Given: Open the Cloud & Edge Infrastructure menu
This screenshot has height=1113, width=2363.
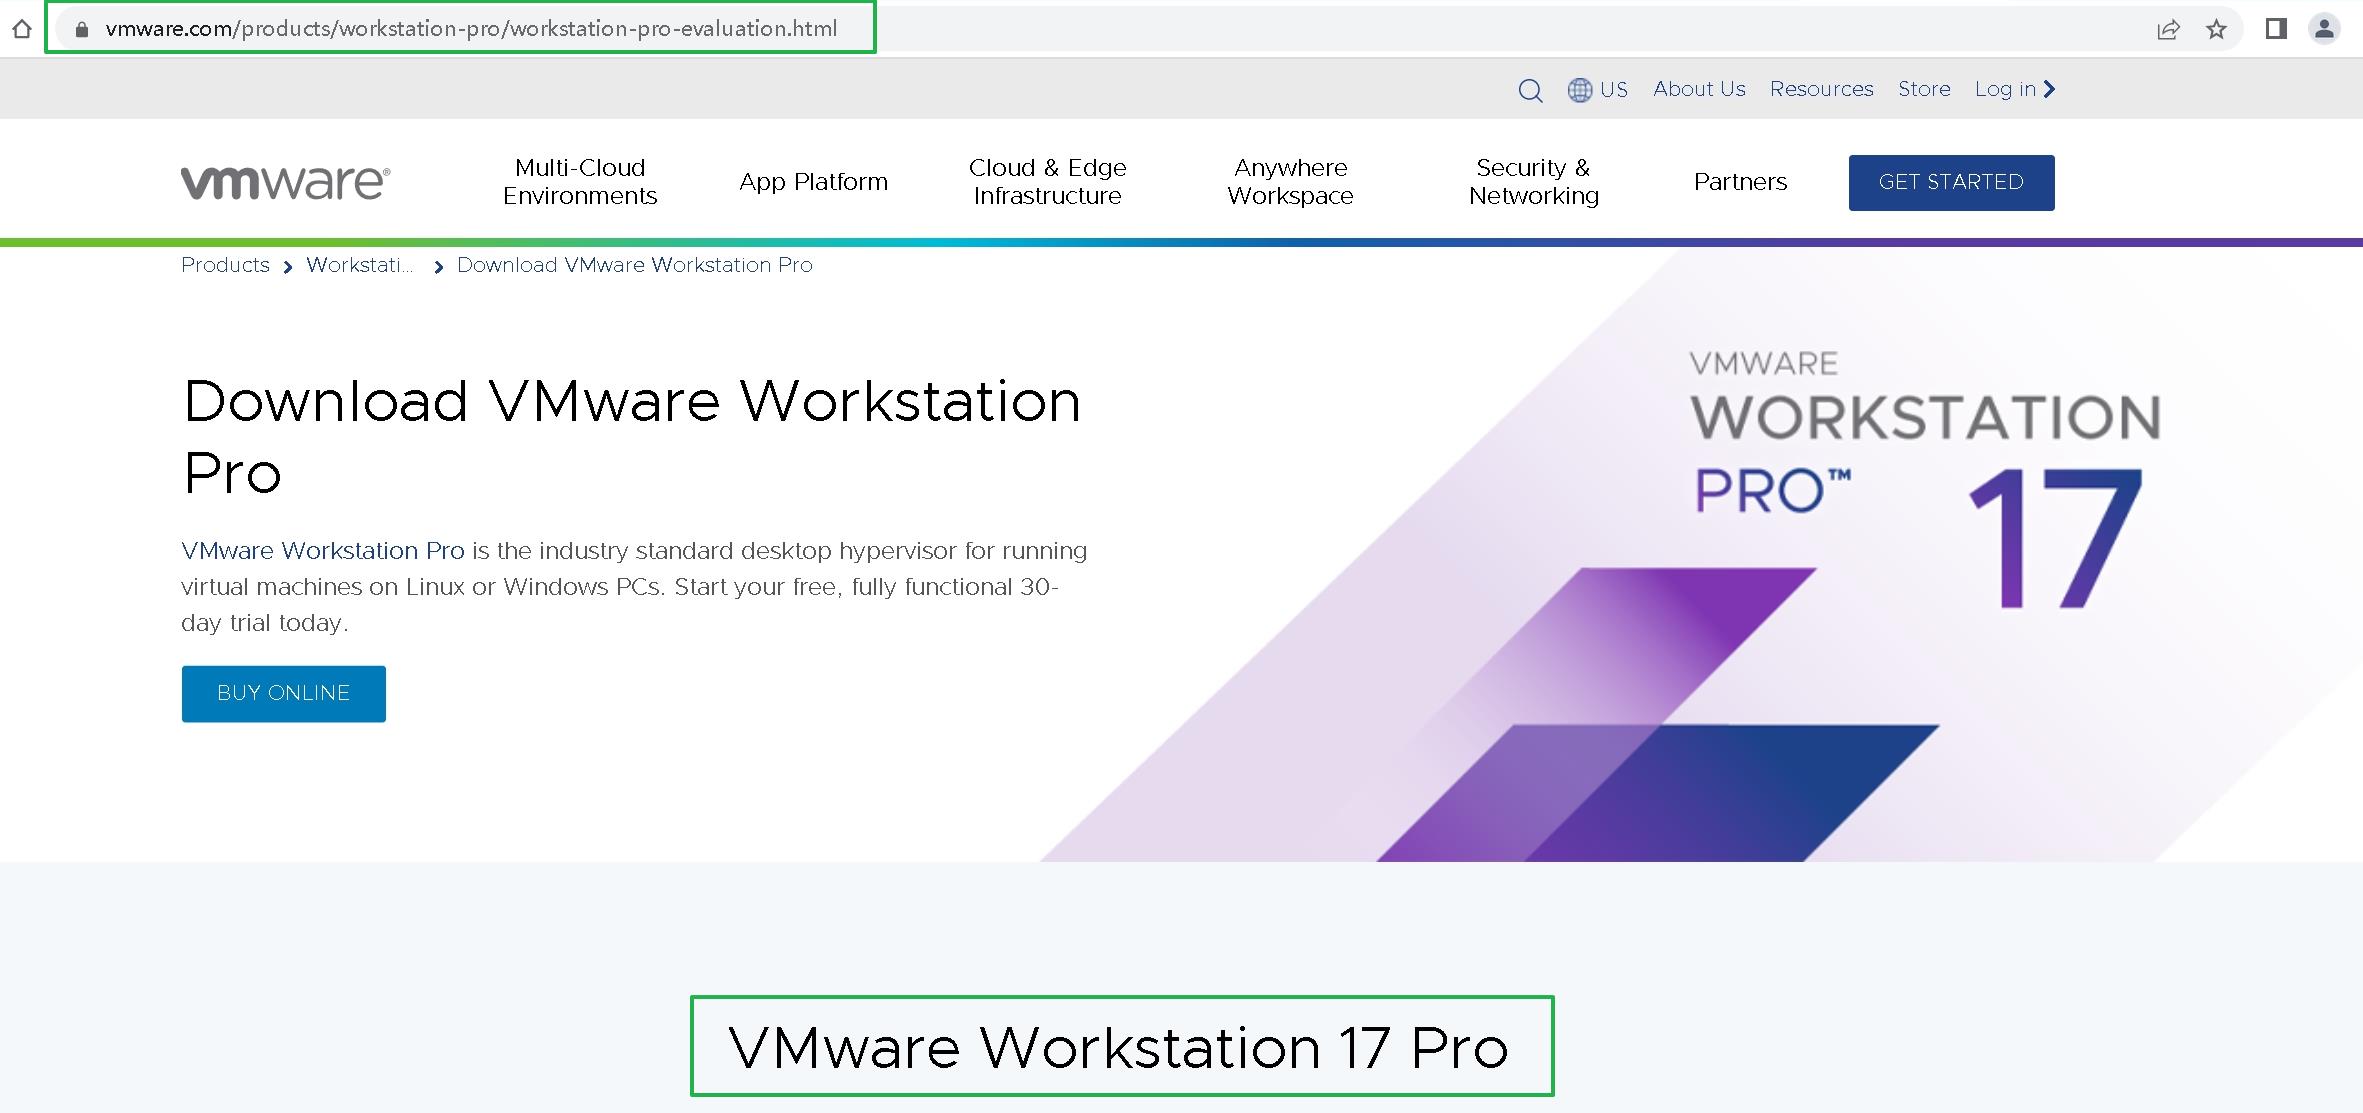Looking at the screenshot, I should coord(1047,182).
